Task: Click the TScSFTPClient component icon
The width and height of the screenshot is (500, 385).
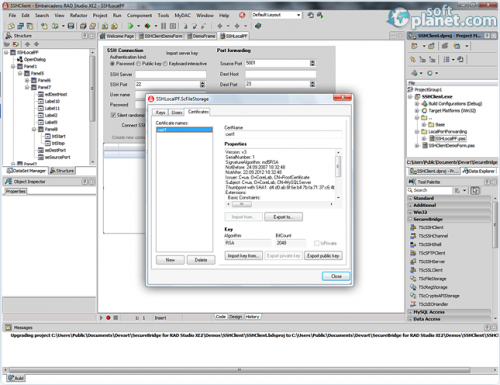Action: [x=413, y=253]
